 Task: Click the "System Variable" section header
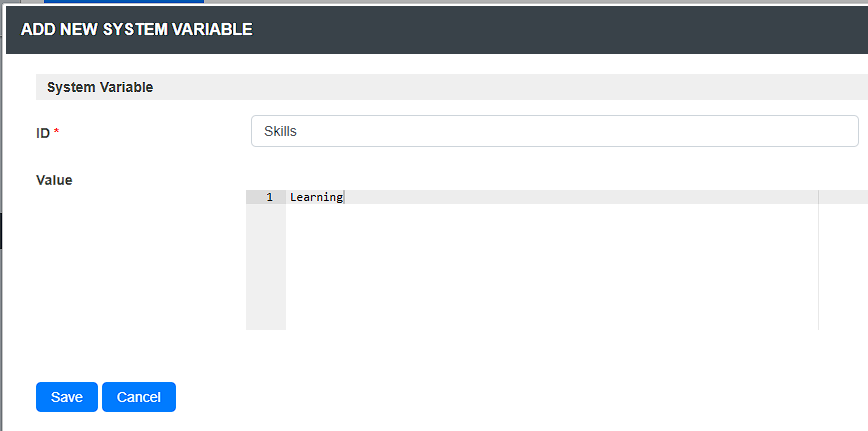[100, 87]
